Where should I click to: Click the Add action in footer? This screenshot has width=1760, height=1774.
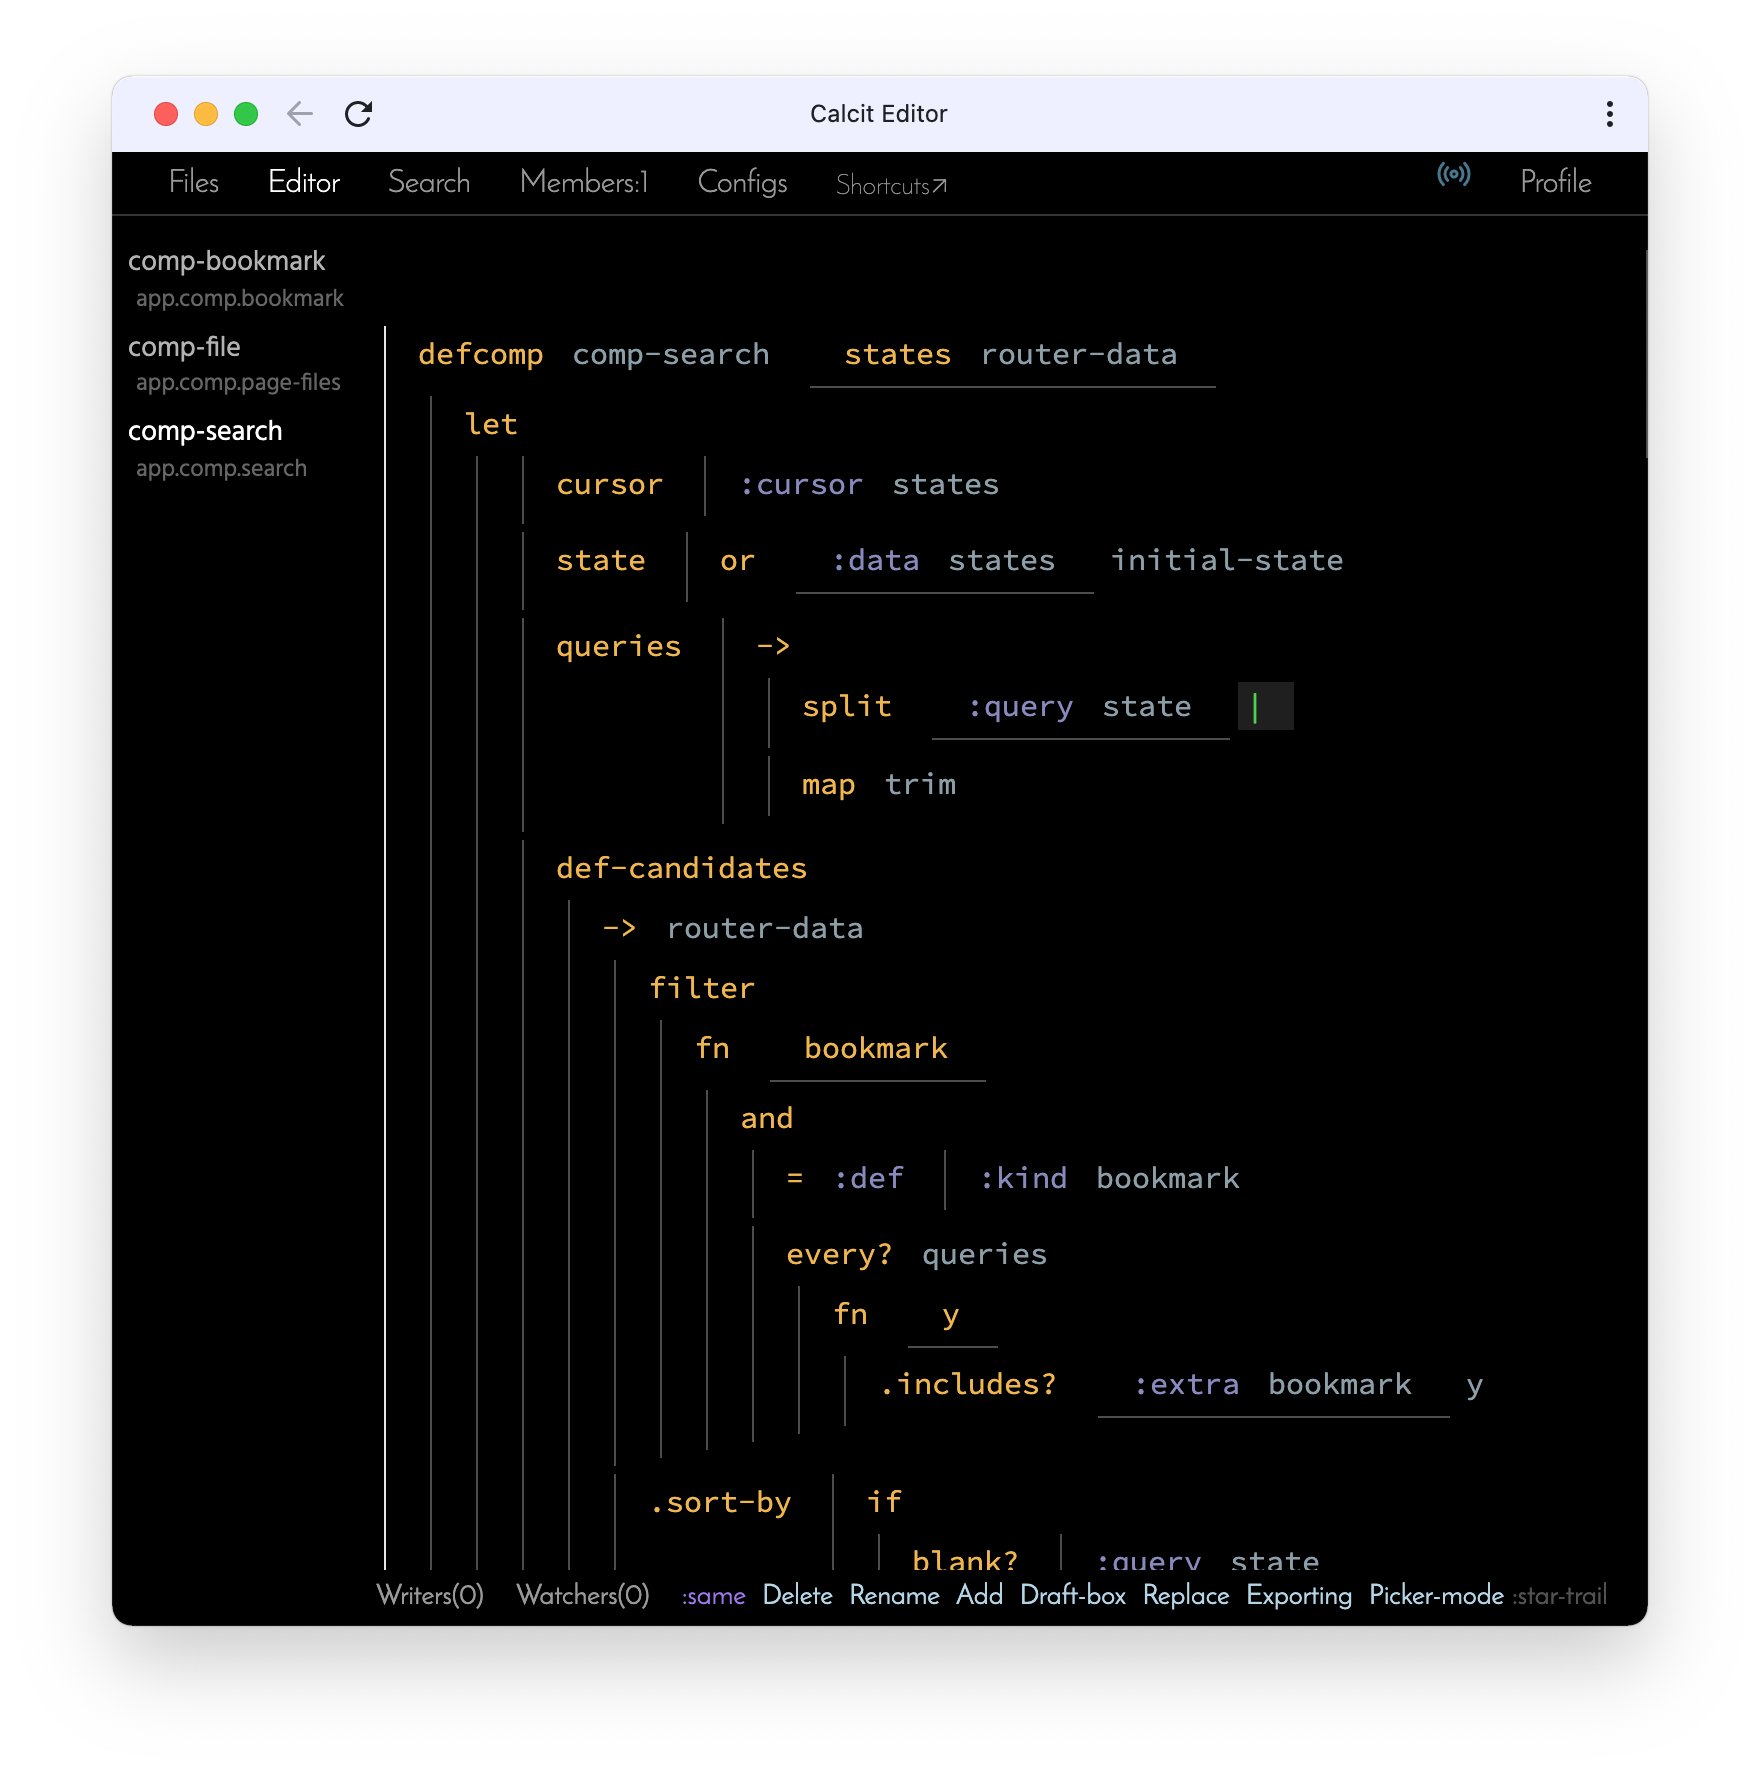[979, 1595]
